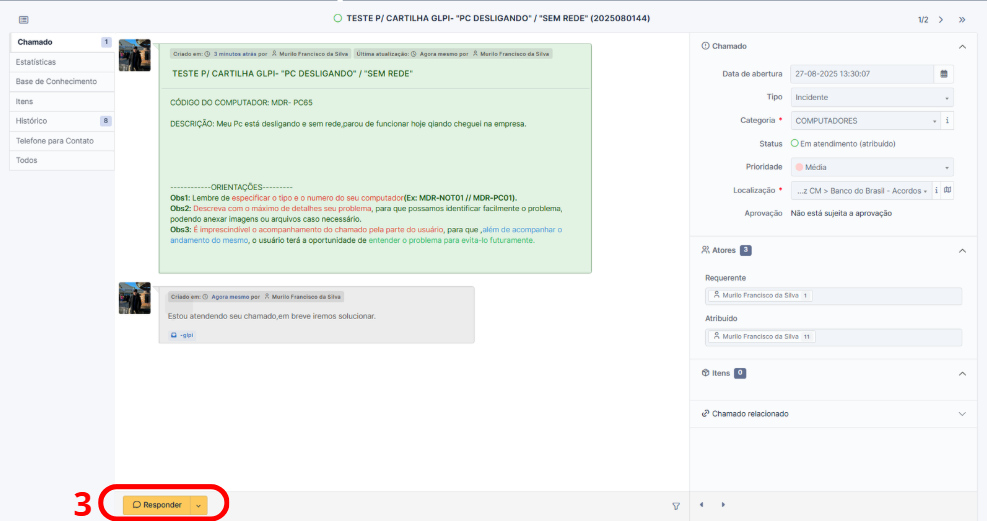987x521 pixels.
Task: Click the requester avatar on ticket description
Action: tap(135, 55)
